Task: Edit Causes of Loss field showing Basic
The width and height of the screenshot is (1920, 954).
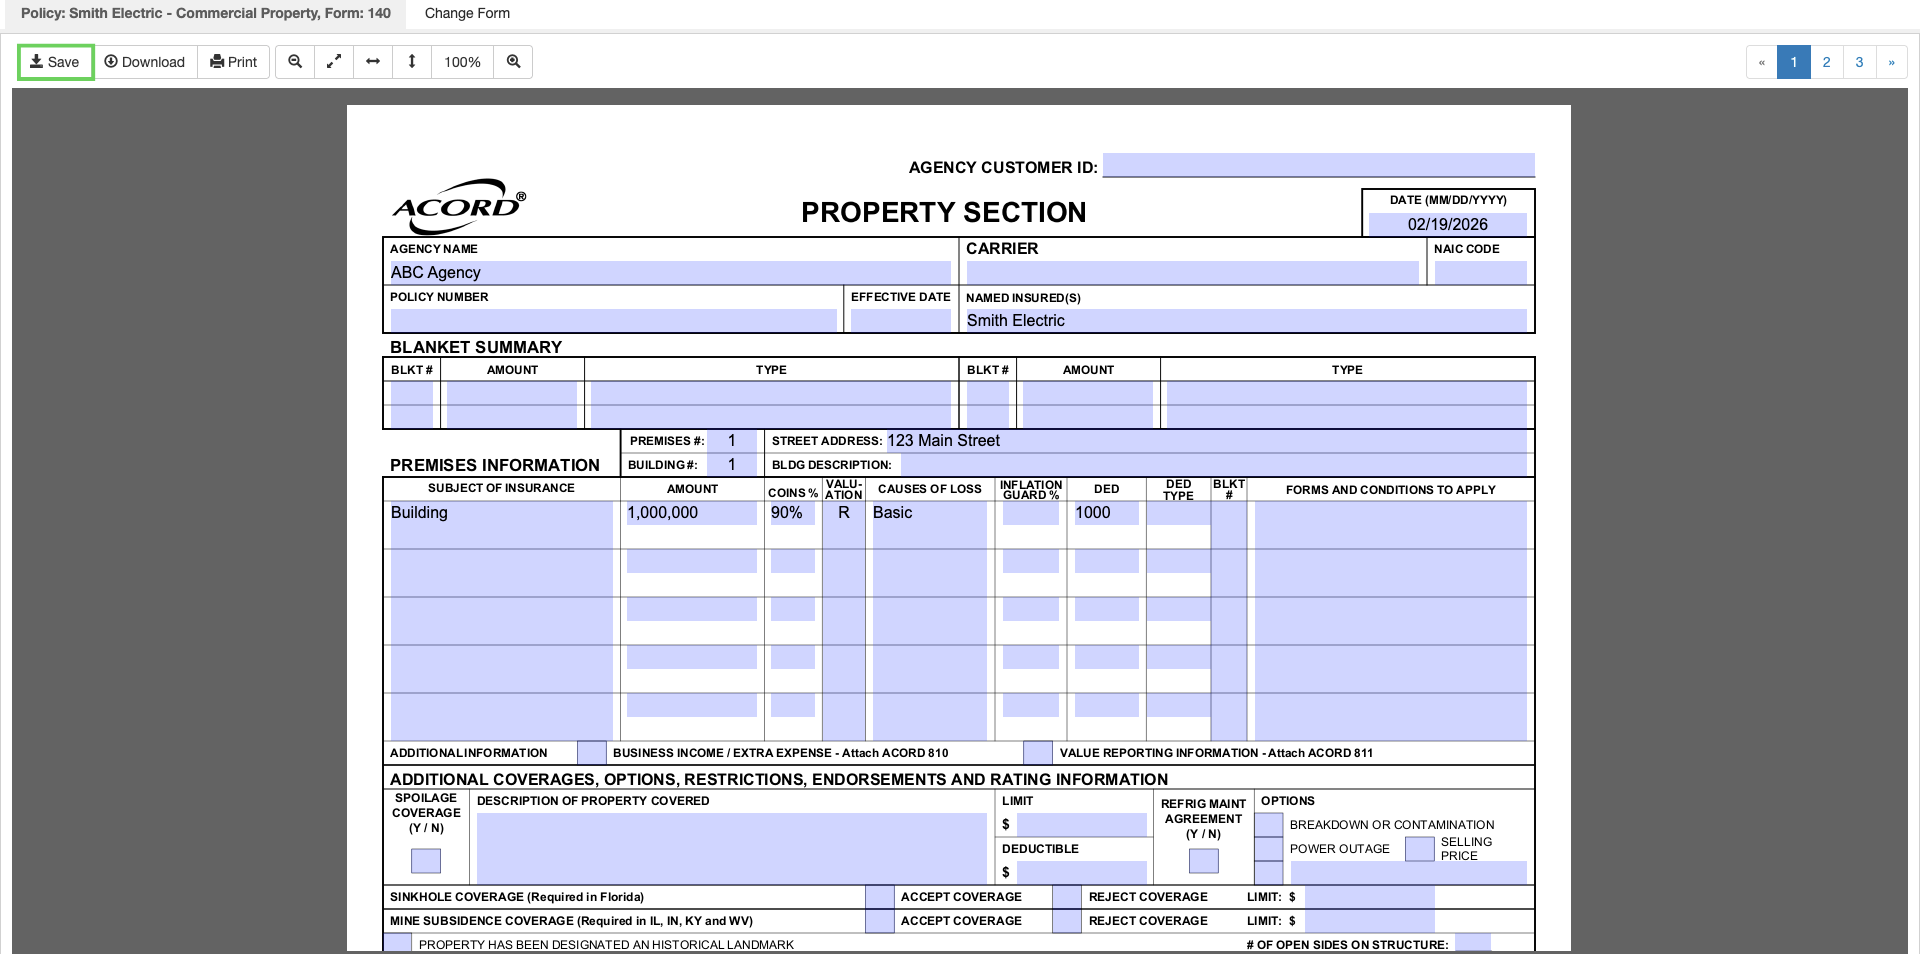Action: pyautogui.click(x=929, y=524)
